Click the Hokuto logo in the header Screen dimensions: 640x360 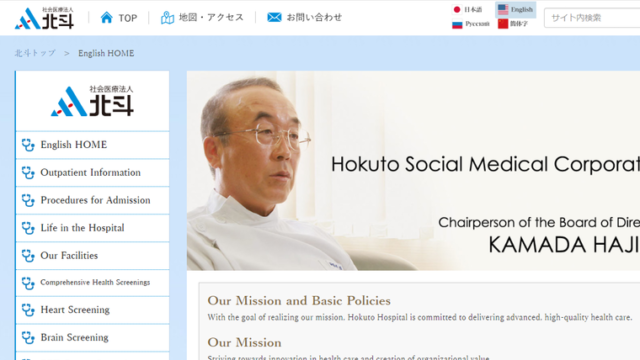pyautogui.click(x=44, y=18)
